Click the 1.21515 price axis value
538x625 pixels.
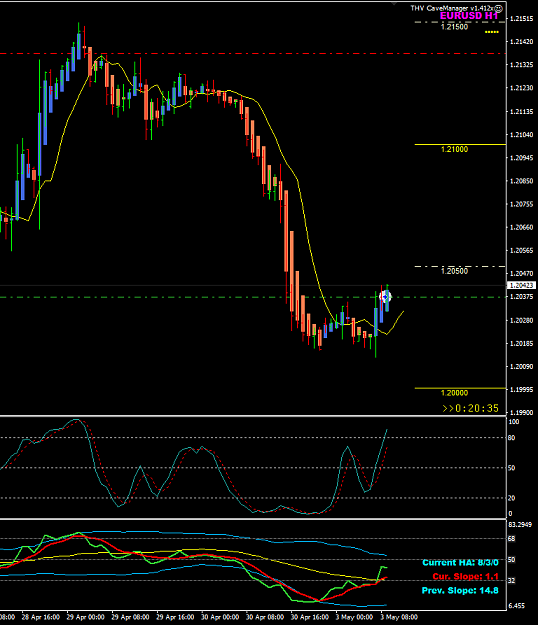(522, 19)
